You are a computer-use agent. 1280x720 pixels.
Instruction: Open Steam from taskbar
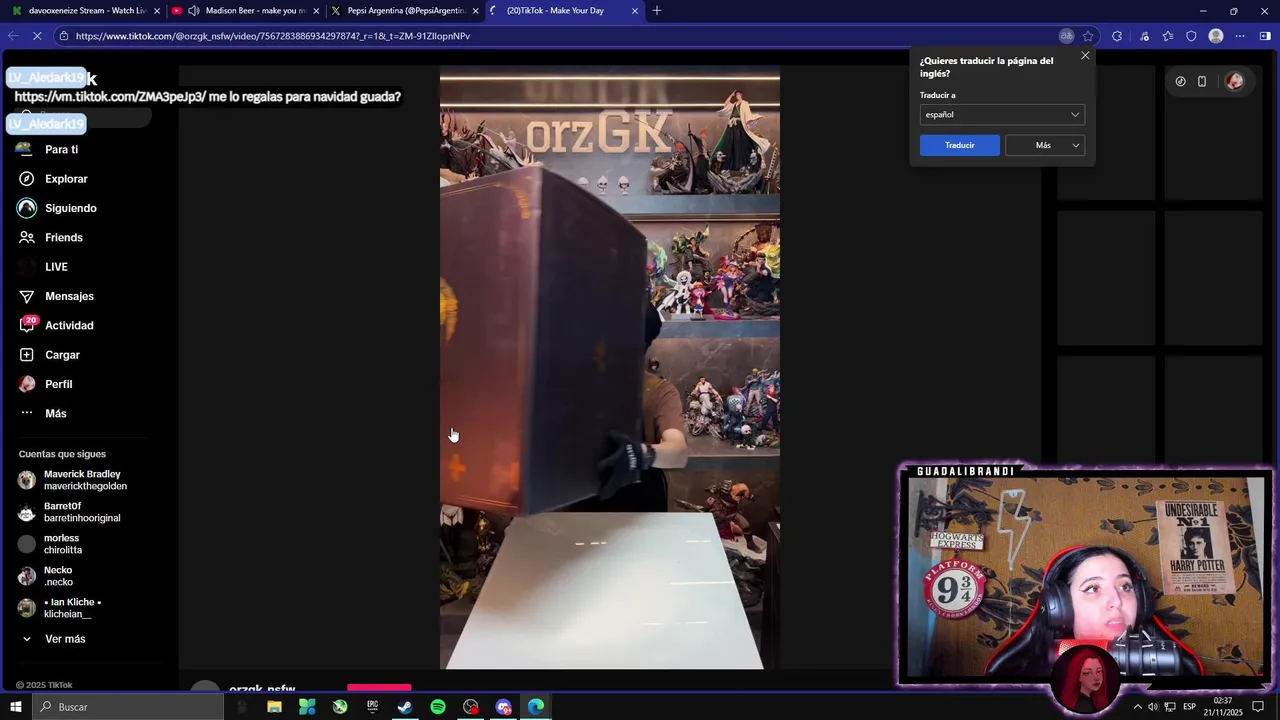[405, 707]
